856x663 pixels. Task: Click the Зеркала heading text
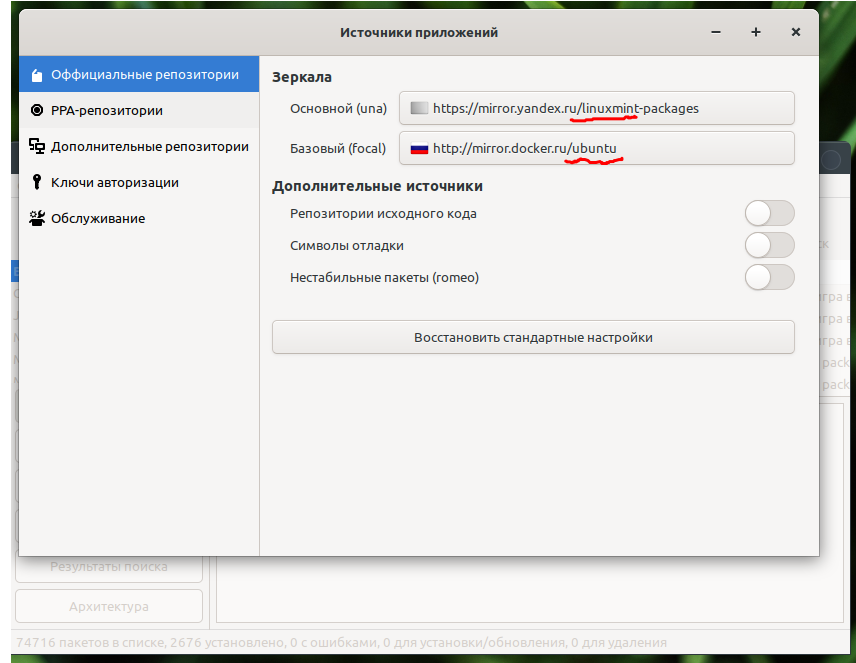pos(302,77)
